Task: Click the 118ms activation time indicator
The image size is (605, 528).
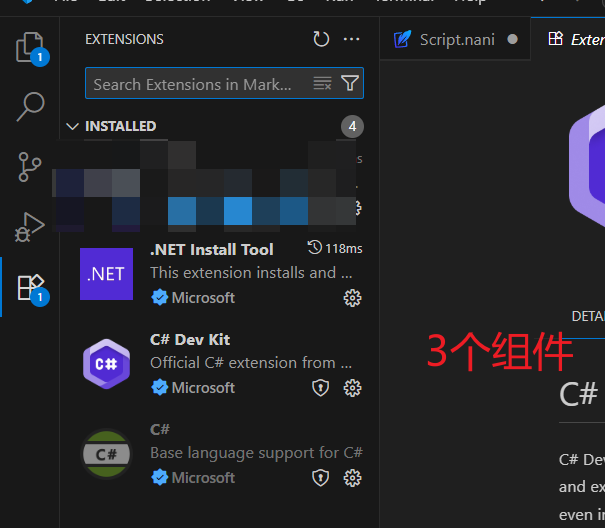Action: pos(335,249)
